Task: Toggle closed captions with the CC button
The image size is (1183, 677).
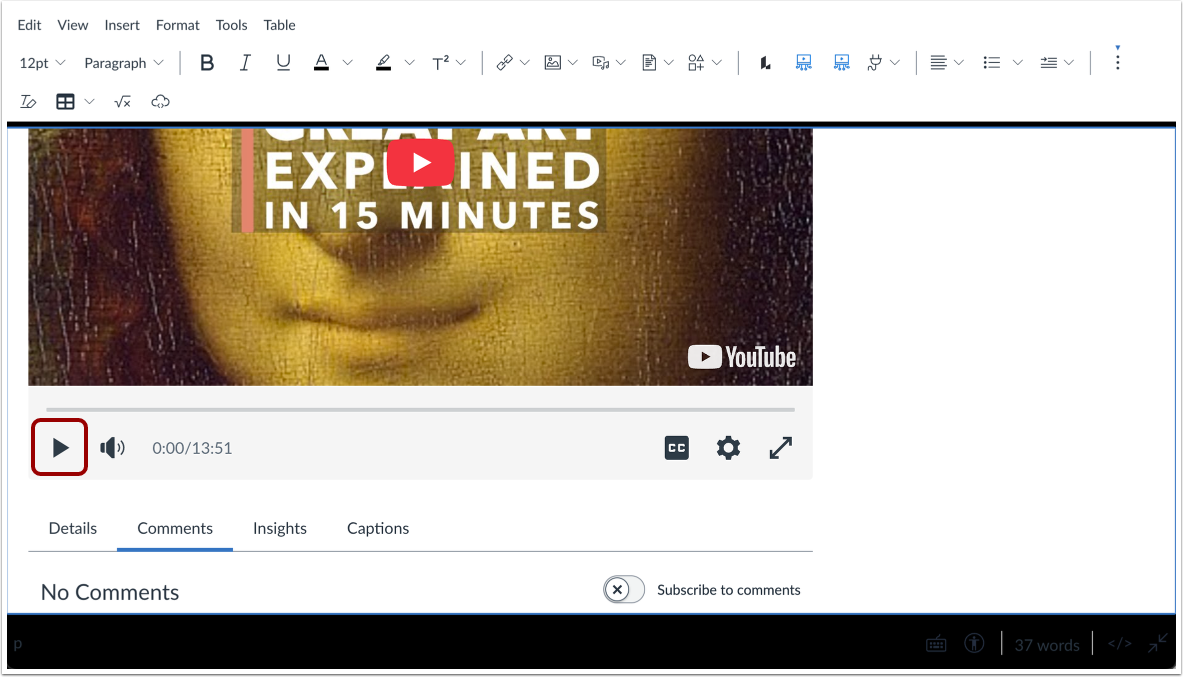Action: (677, 448)
